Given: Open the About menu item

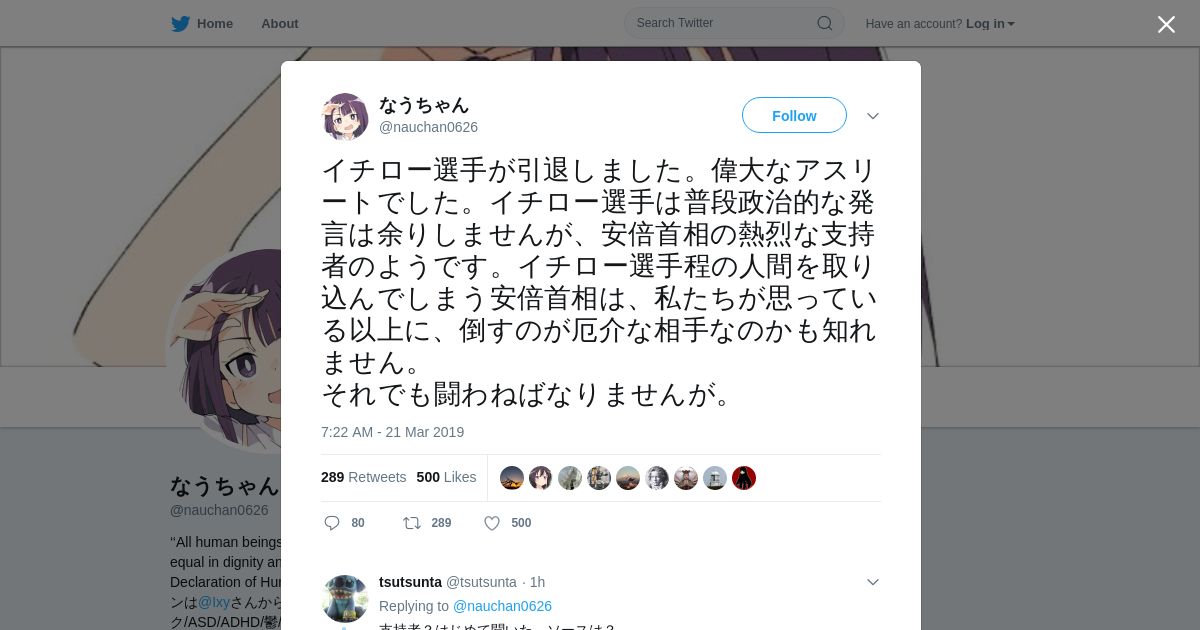Looking at the screenshot, I should [x=279, y=24].
